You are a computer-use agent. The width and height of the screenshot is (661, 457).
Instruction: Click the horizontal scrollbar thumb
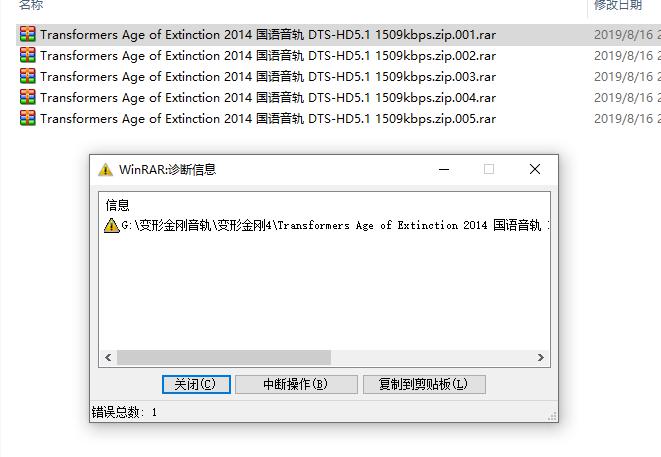coord(224,358)
